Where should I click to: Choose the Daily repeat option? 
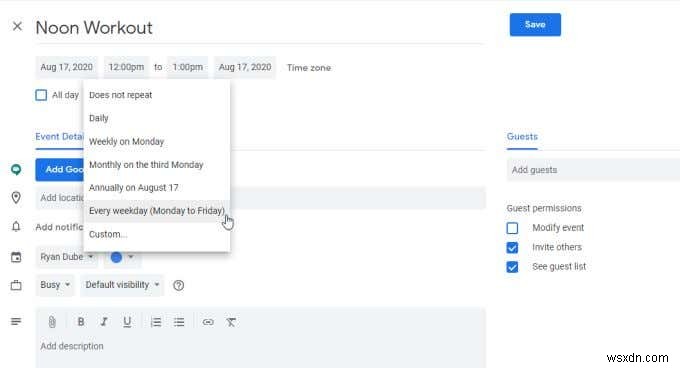click(x=157, y=118)
